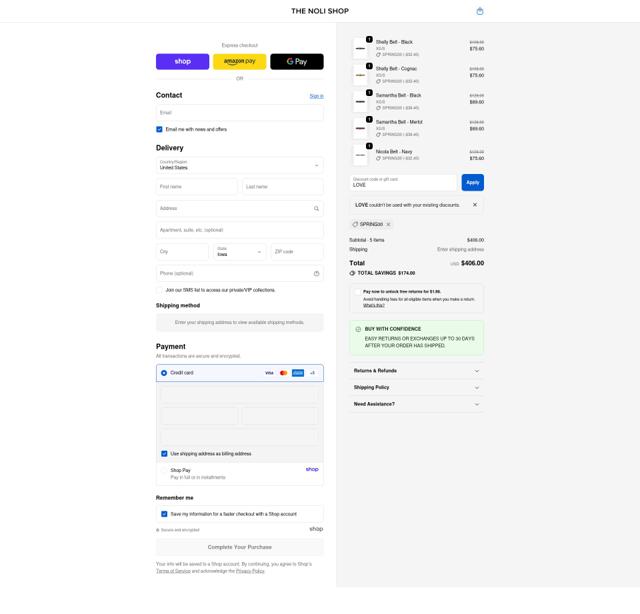Expand the Returns & Refunds section

click(415, 371)
